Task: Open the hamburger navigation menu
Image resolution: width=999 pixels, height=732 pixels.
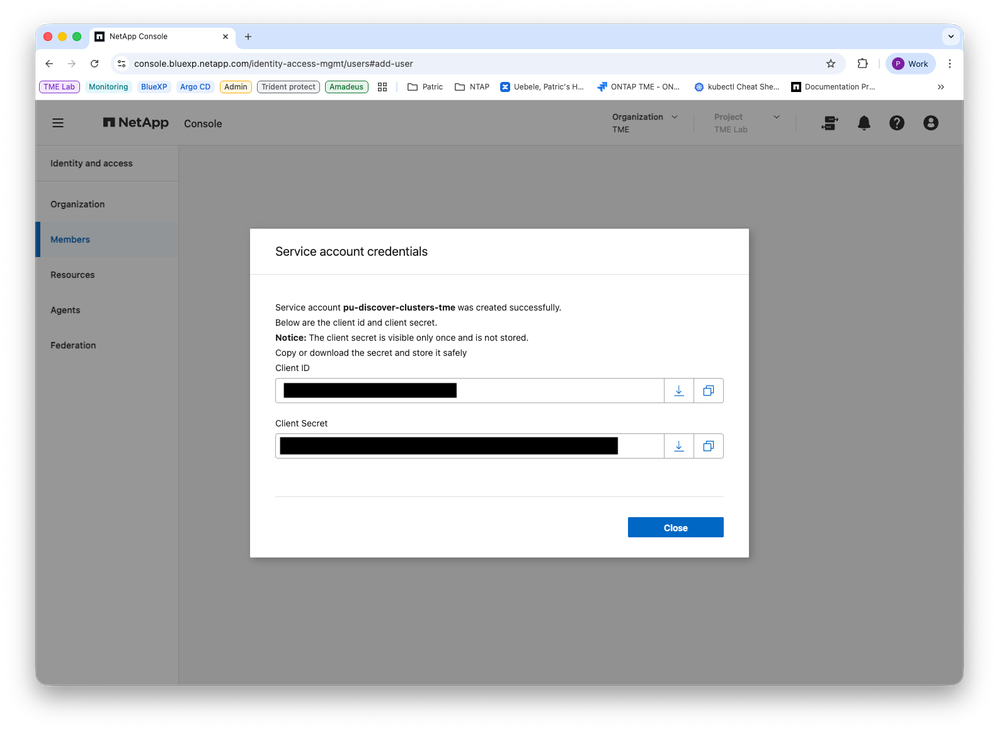Action: point(58,123)
